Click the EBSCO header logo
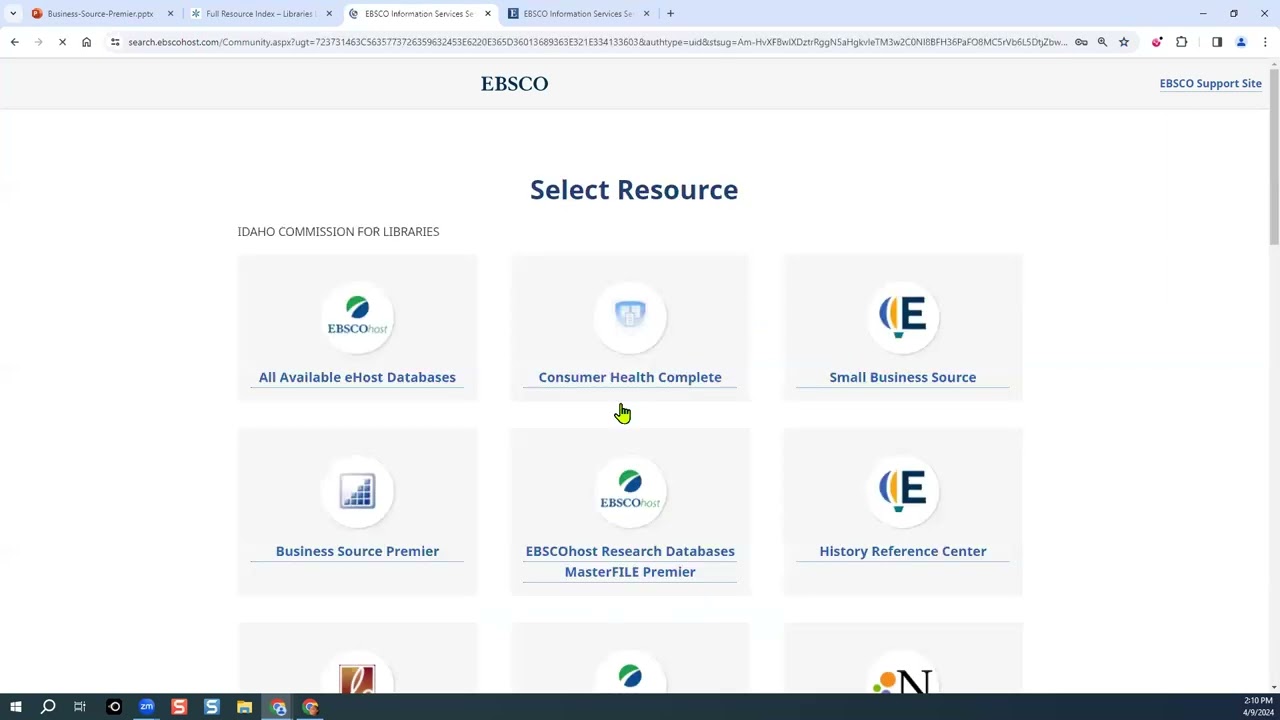1280x720 pixels. (x=514, y=84)
